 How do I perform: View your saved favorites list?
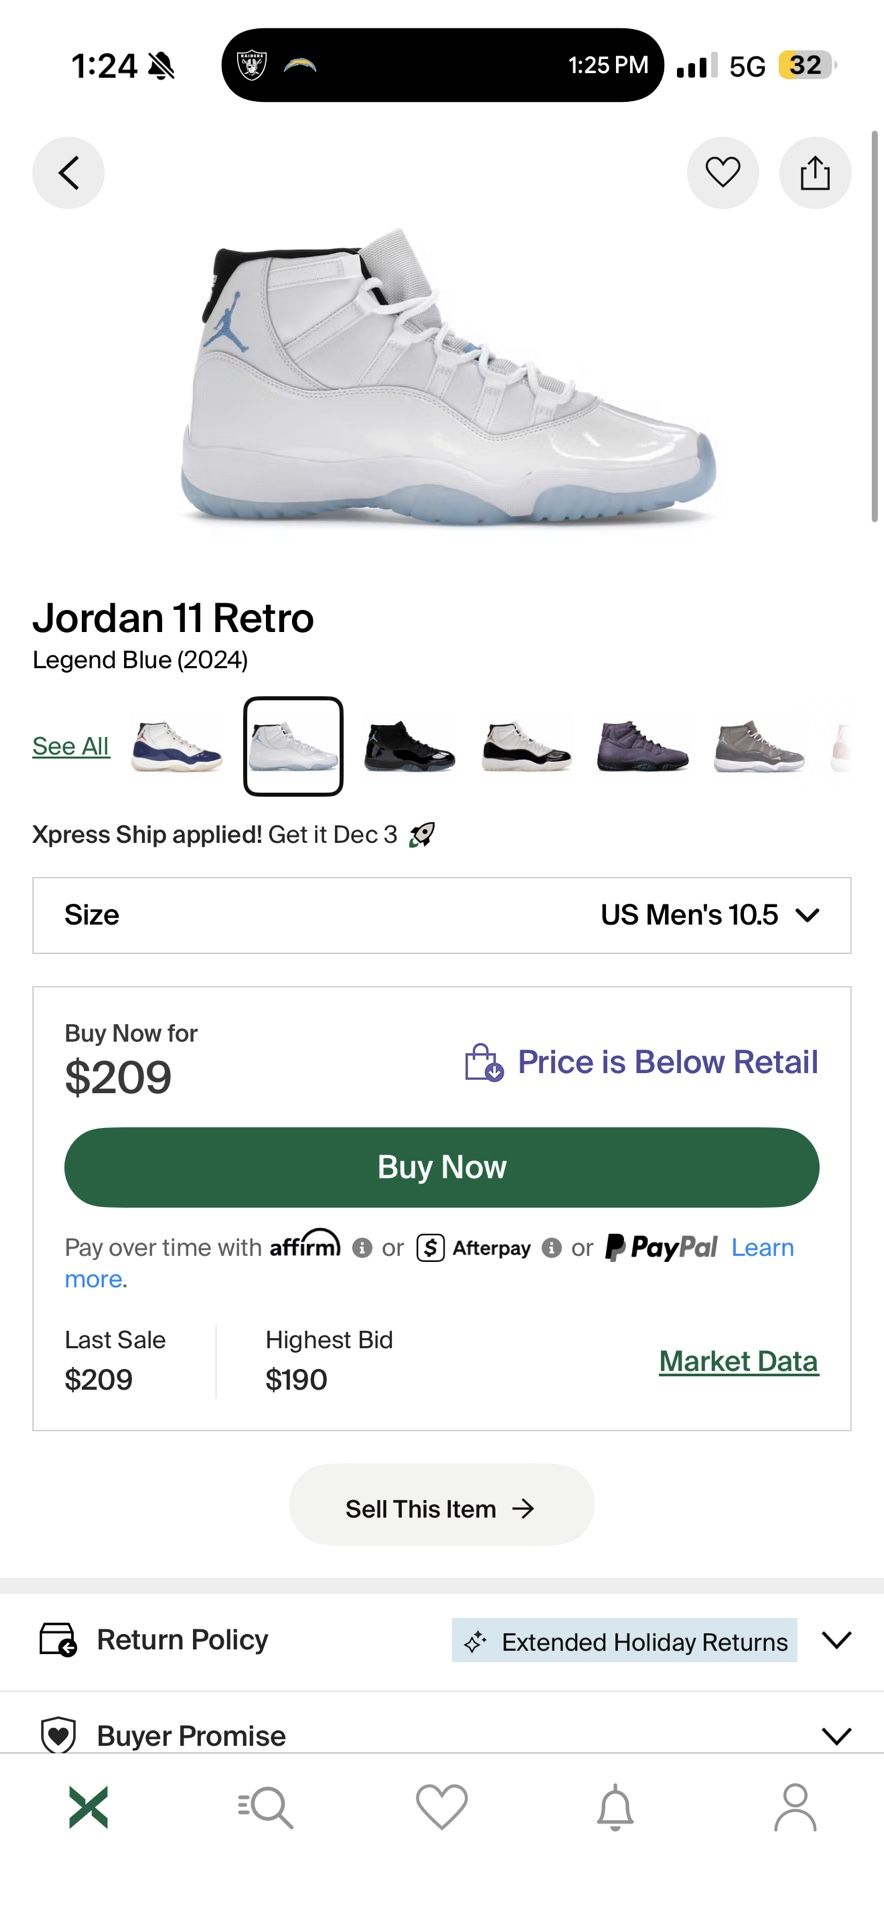coord(441,1812)
